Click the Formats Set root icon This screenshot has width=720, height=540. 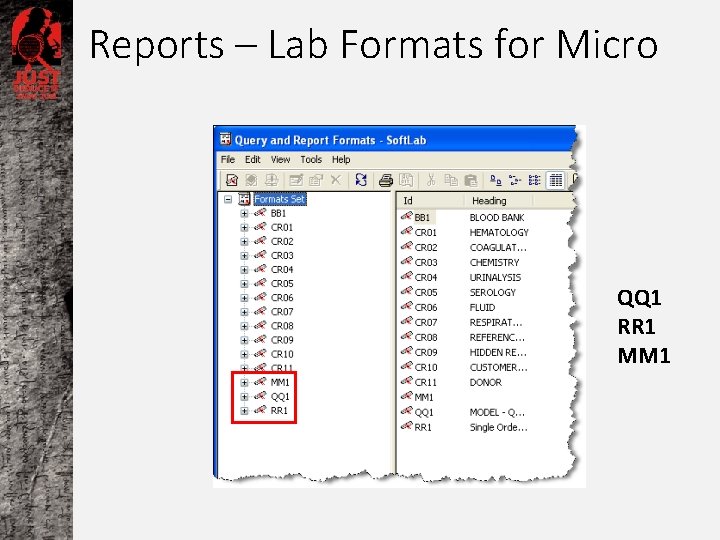(244, 199)
